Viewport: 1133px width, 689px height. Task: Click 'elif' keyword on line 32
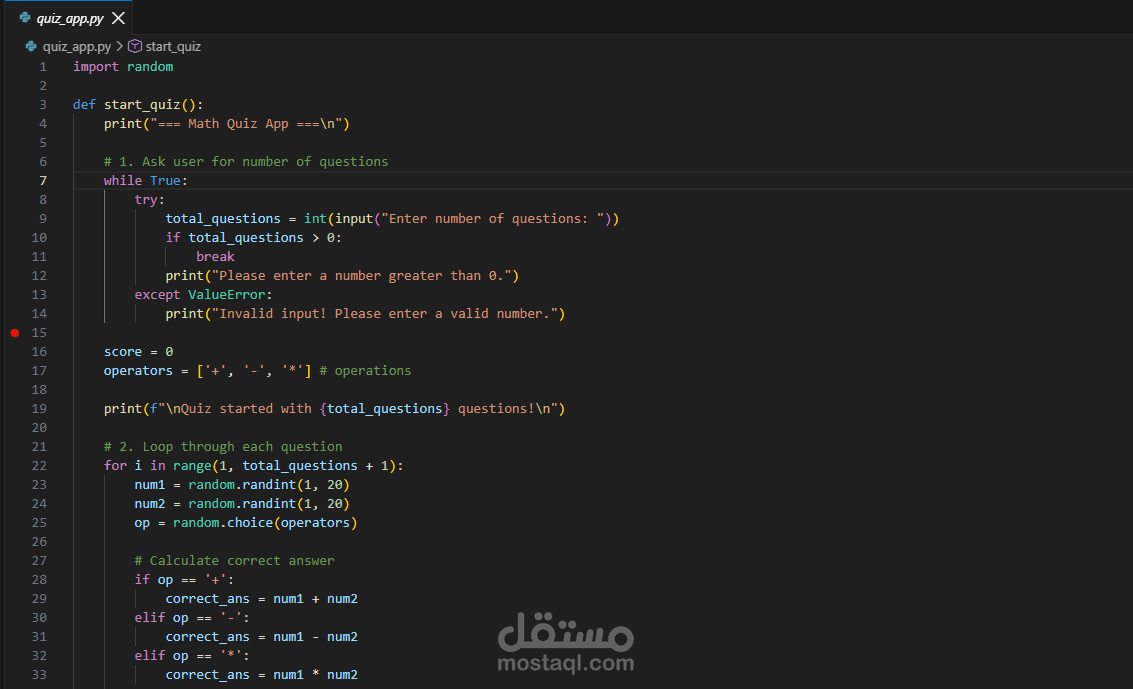point(150,656)
